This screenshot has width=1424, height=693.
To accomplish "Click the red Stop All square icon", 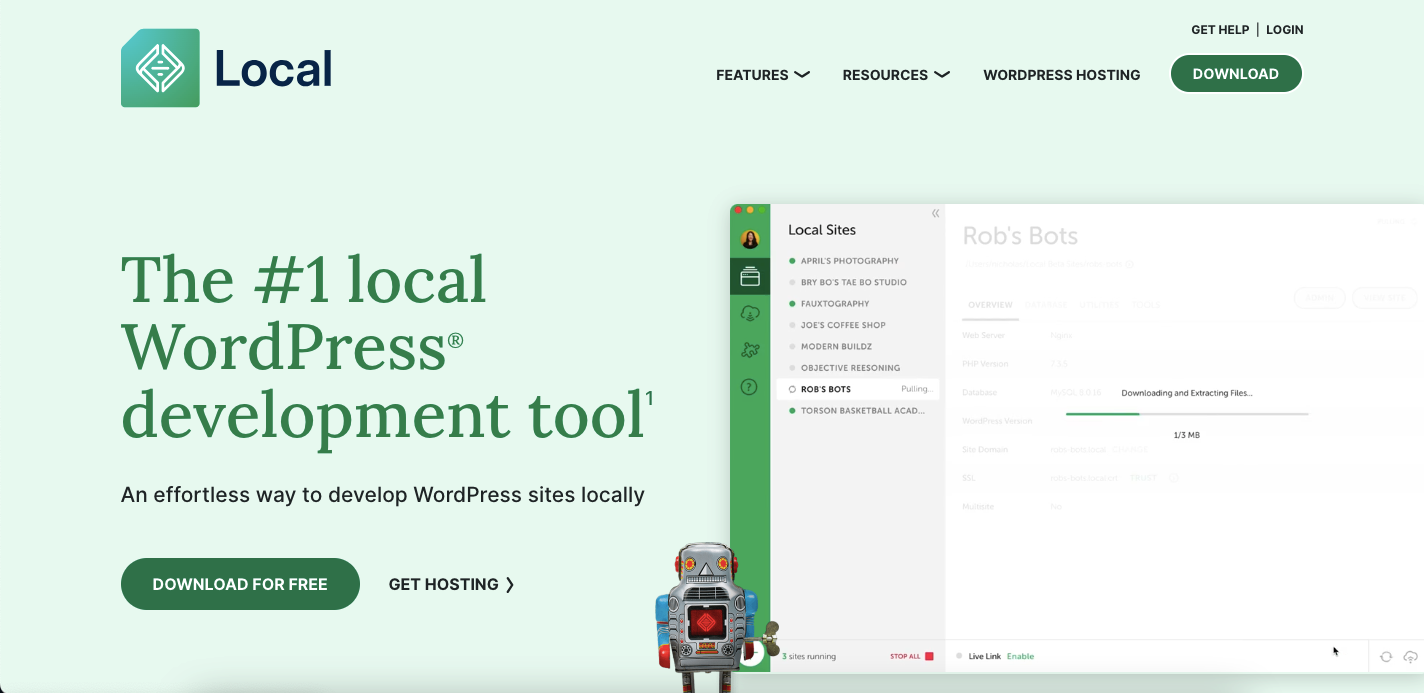I will pyautogui.click(x=929, y=656).
